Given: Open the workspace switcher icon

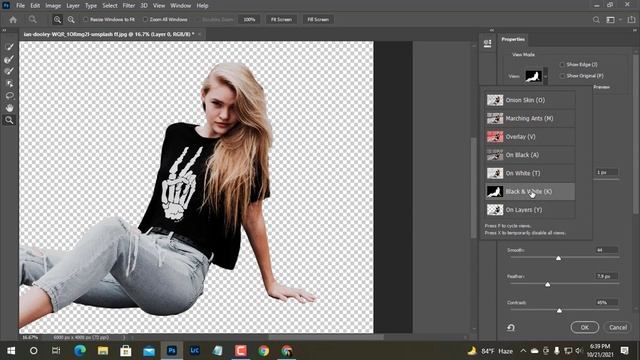Looking at the screenshot, I should 611,20.
